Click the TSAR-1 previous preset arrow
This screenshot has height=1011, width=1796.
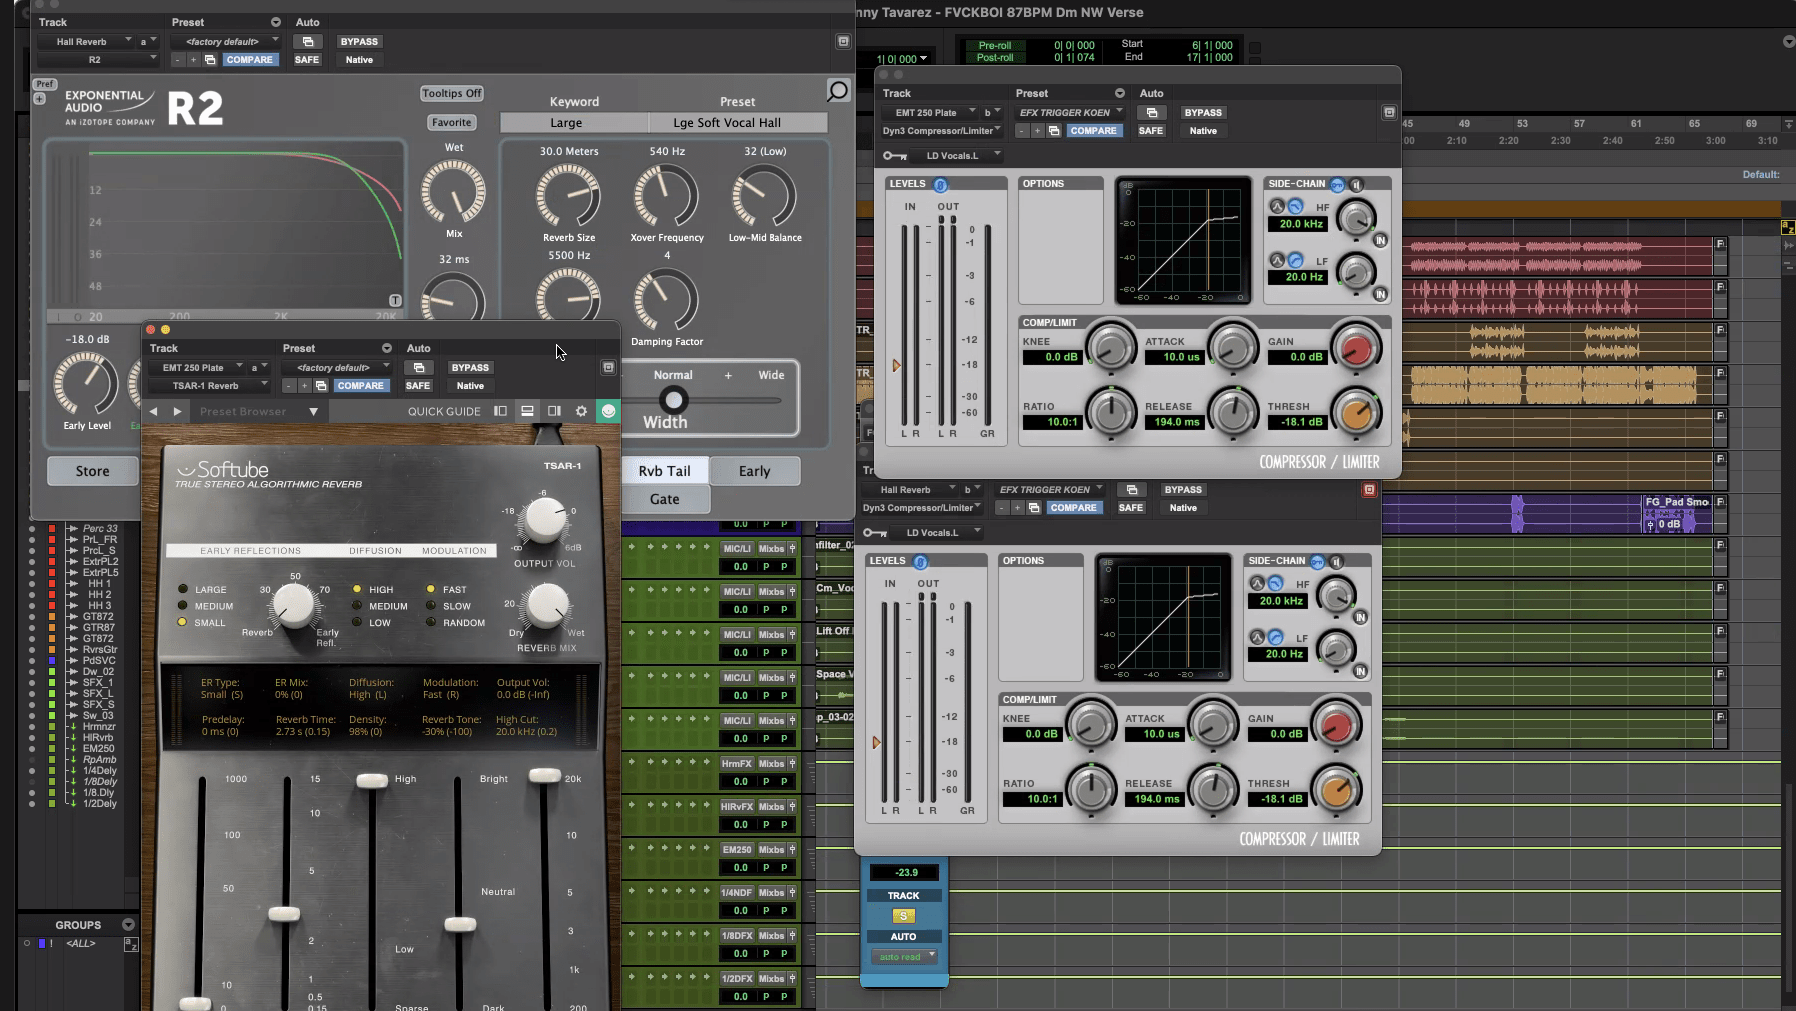(x=153, y=411)
